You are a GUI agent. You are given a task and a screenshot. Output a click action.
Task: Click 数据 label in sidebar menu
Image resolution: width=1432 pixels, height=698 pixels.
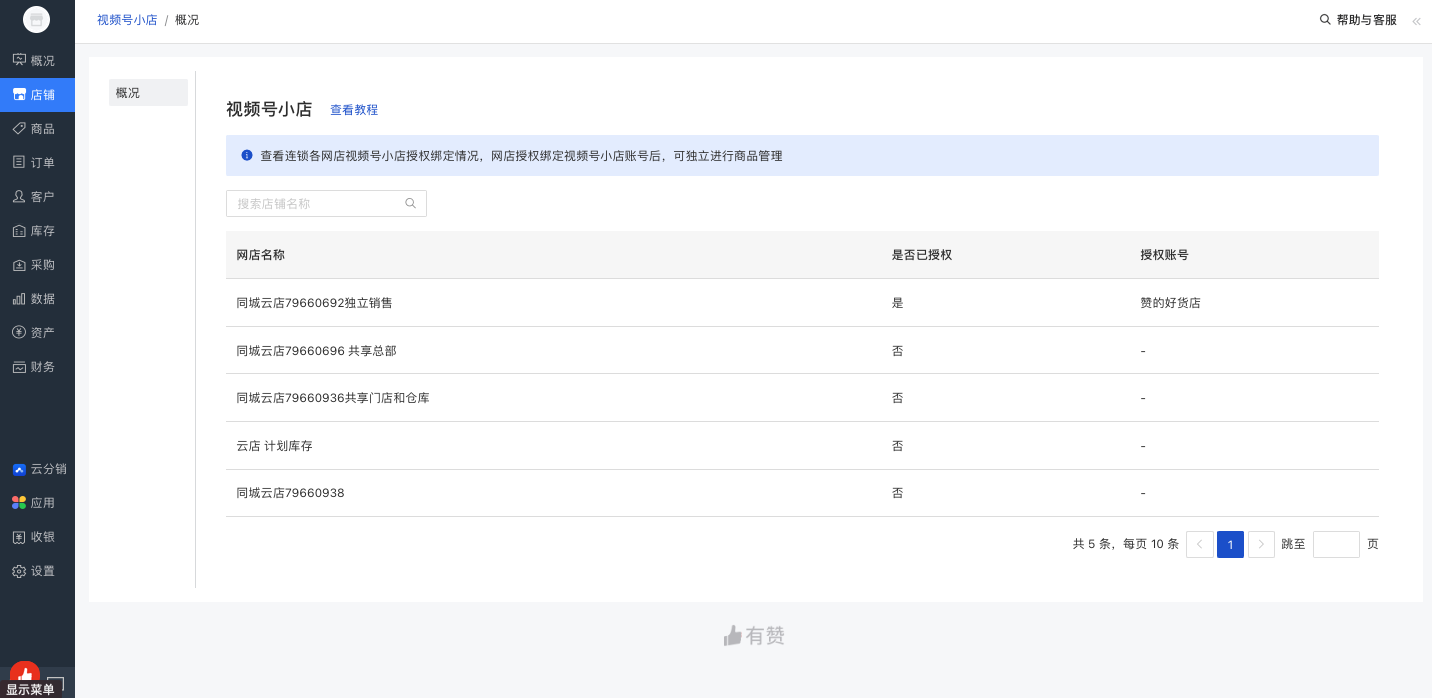[43, 299]
